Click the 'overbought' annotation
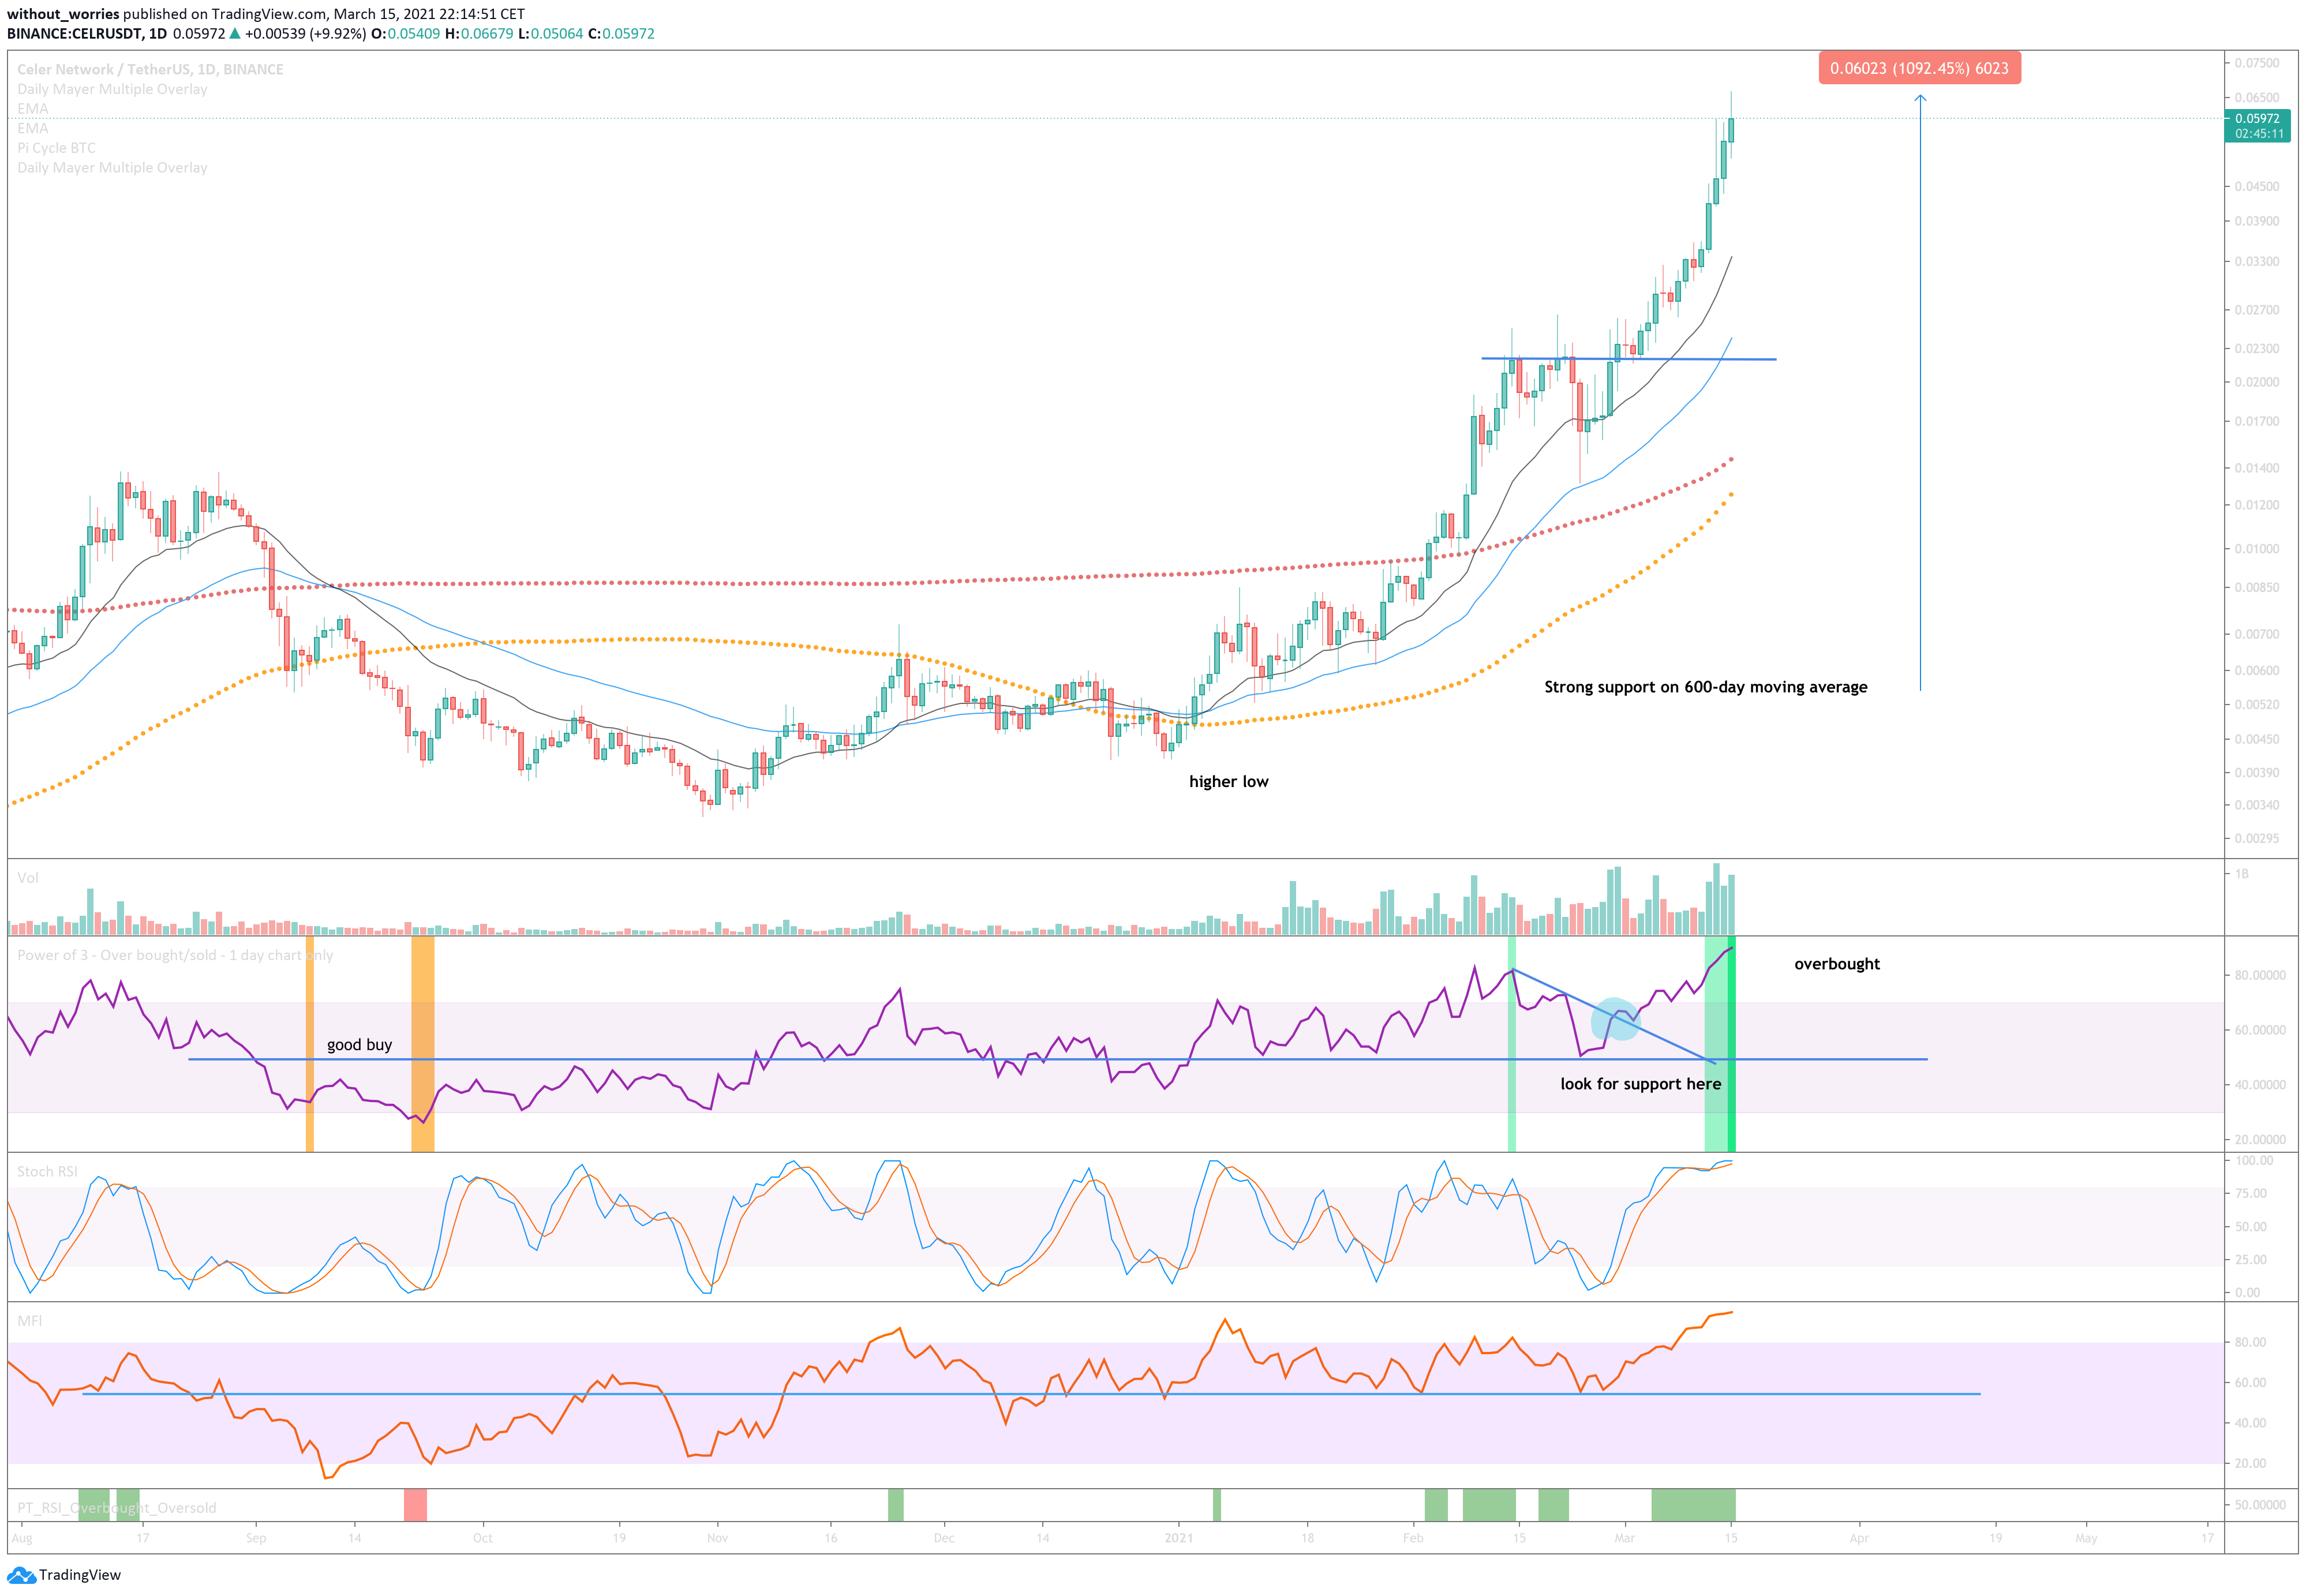Screen dimensions: 2306x1596 [x=1836, y=964]
